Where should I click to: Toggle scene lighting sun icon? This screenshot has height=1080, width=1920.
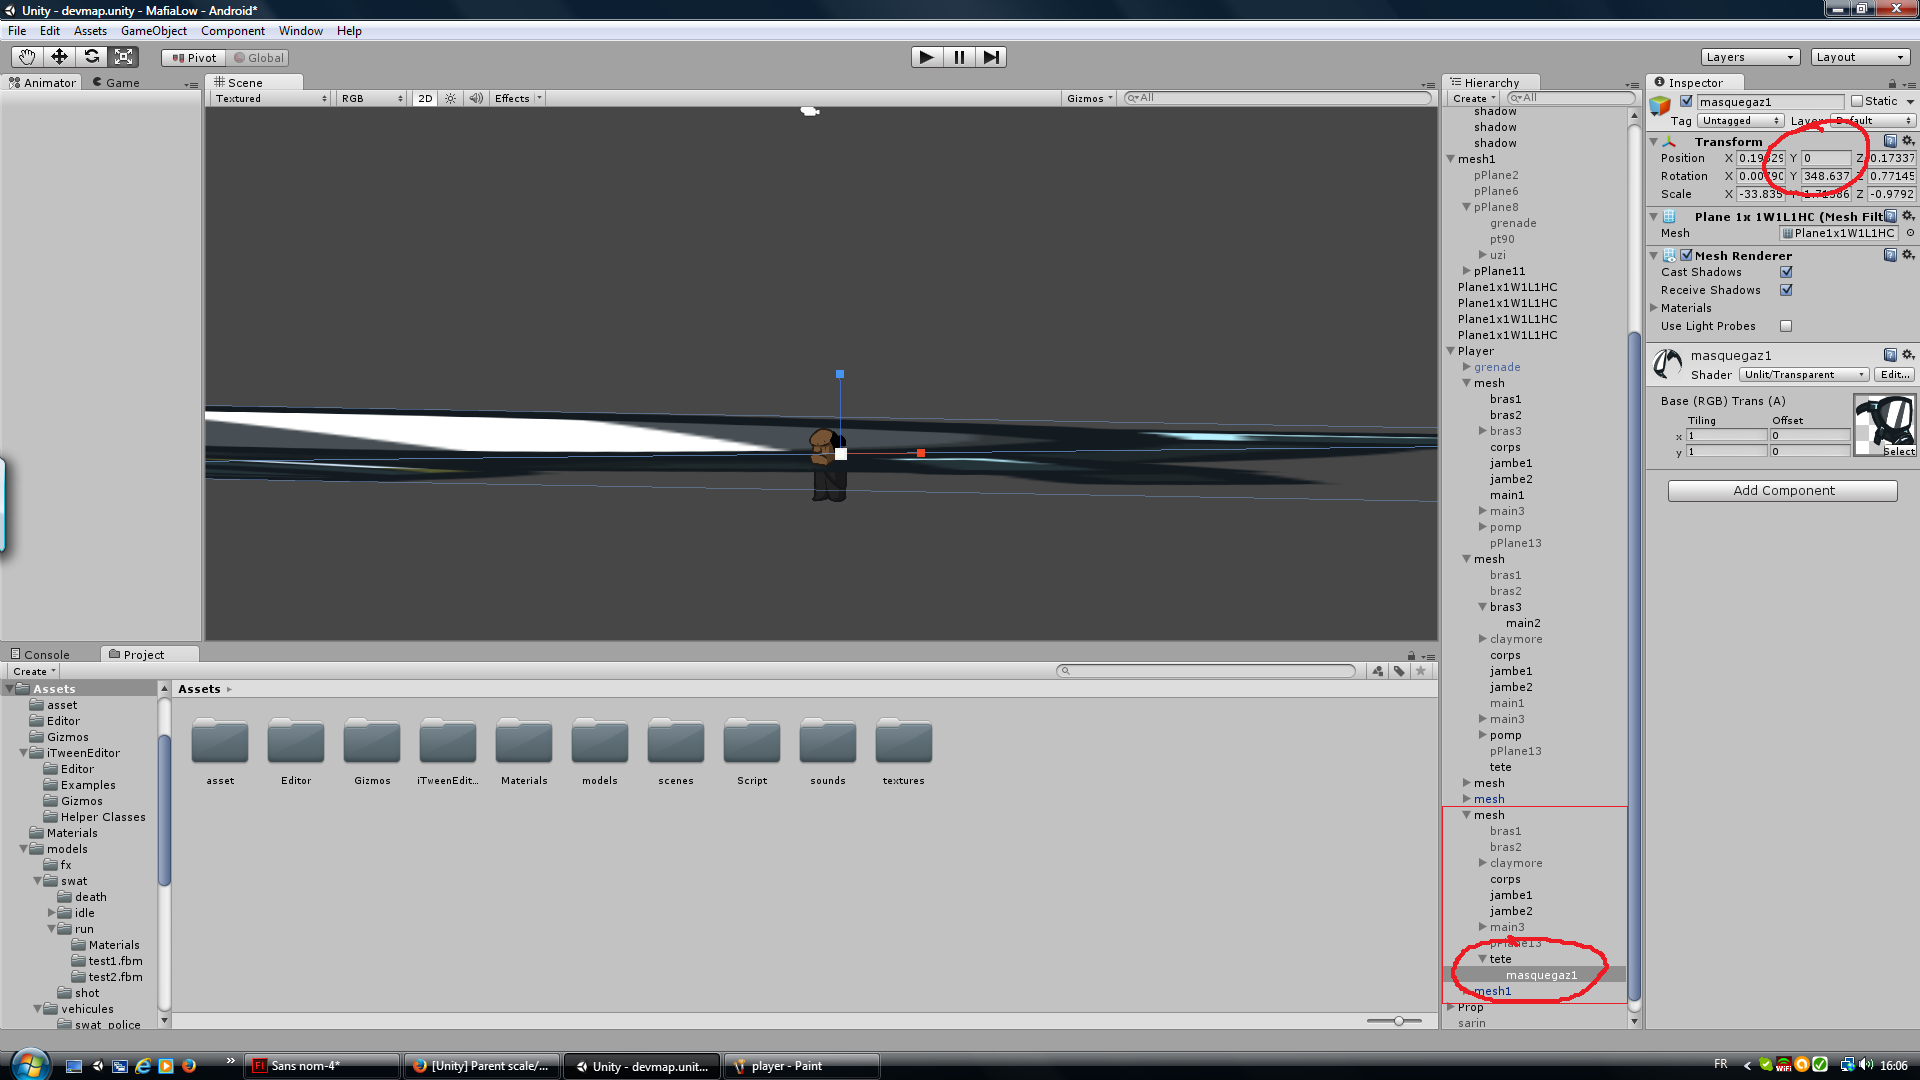451,98
